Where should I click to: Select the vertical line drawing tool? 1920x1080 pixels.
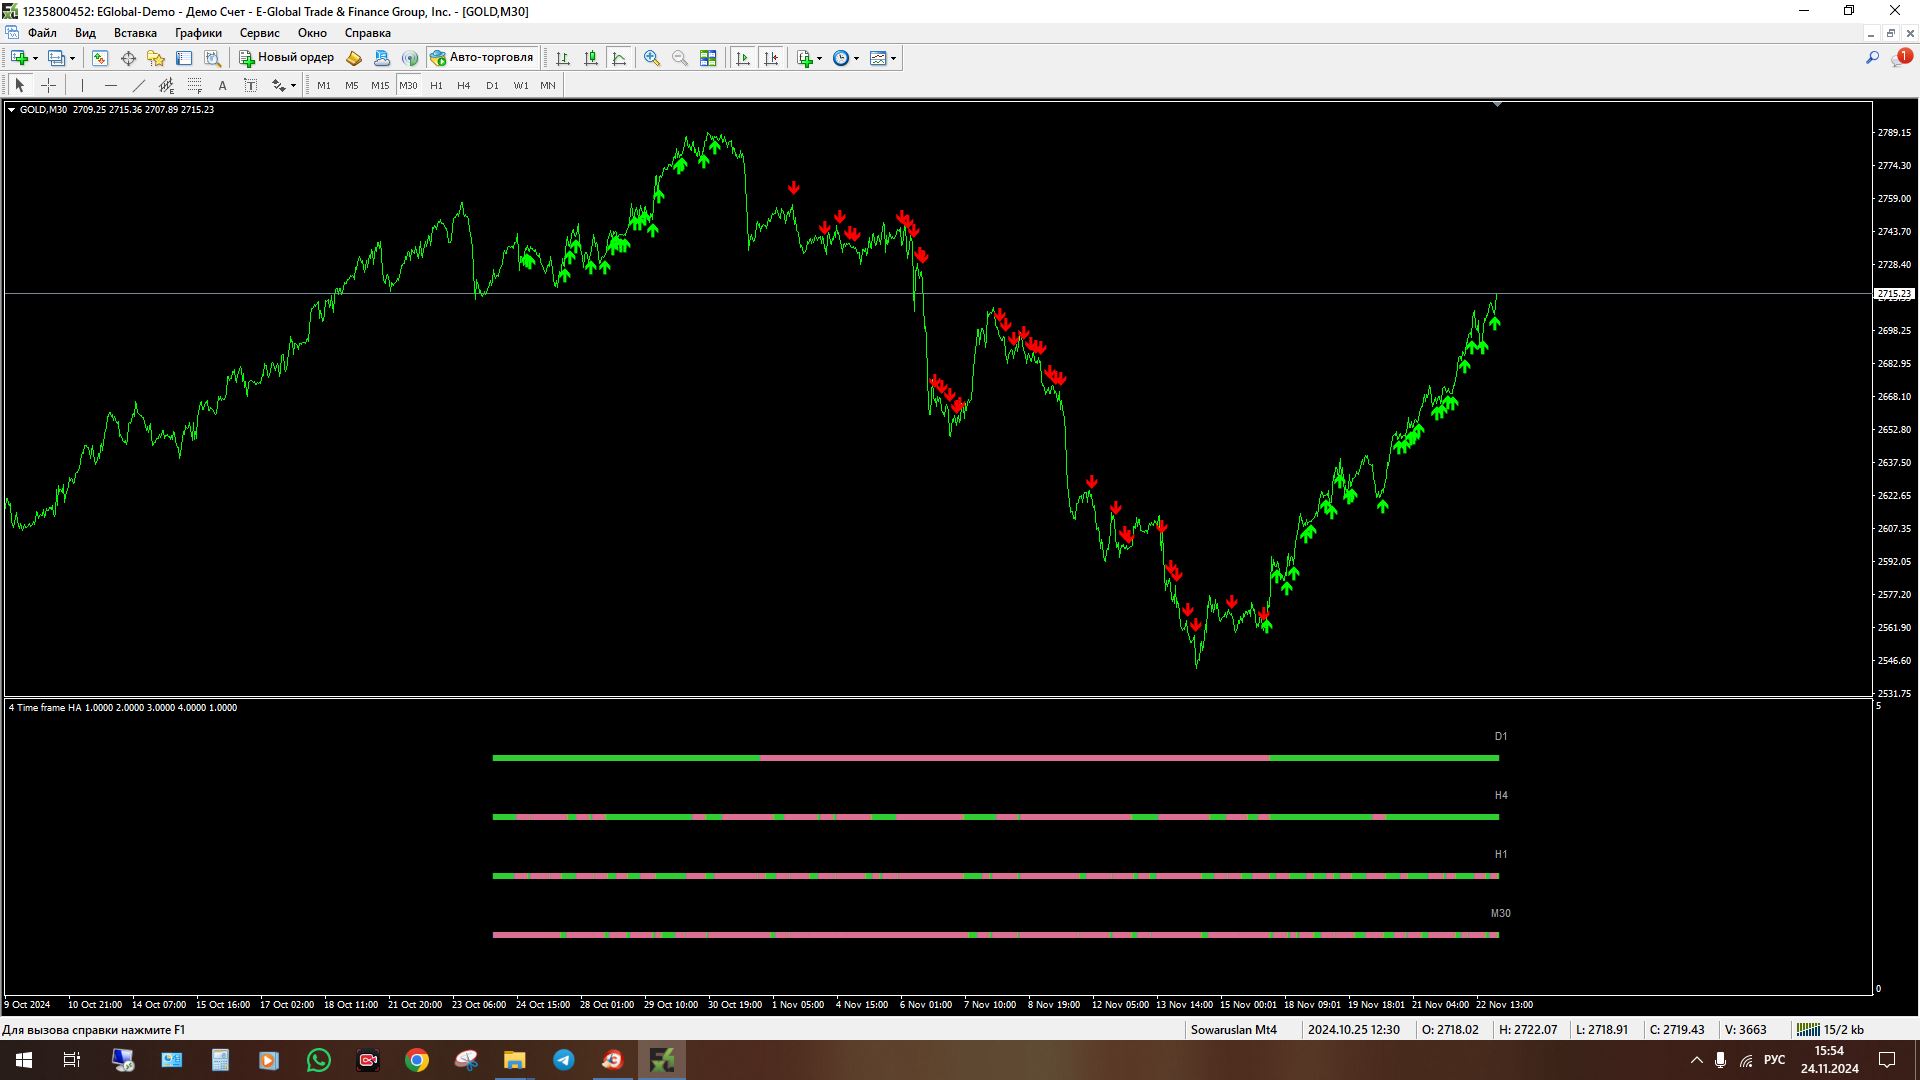[82, 85]
